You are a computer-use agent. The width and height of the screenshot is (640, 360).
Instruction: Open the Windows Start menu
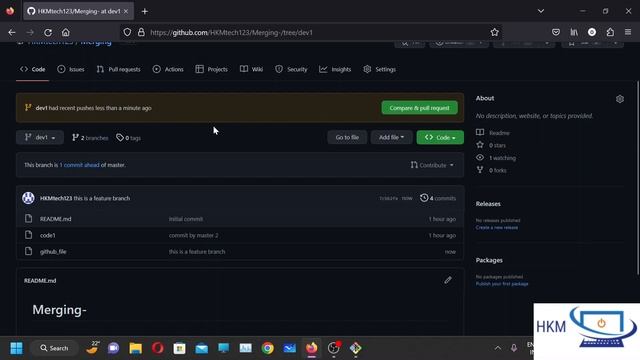click(17, 348)
